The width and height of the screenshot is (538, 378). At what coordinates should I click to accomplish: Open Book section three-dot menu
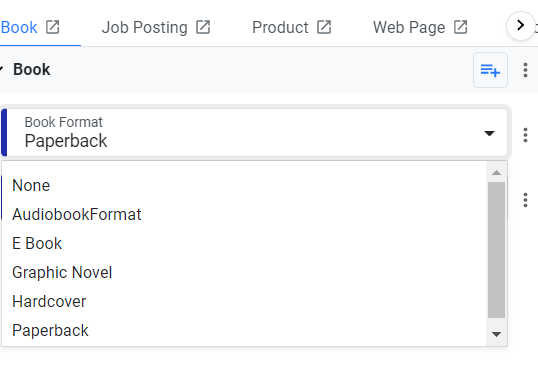click(525, 70)
